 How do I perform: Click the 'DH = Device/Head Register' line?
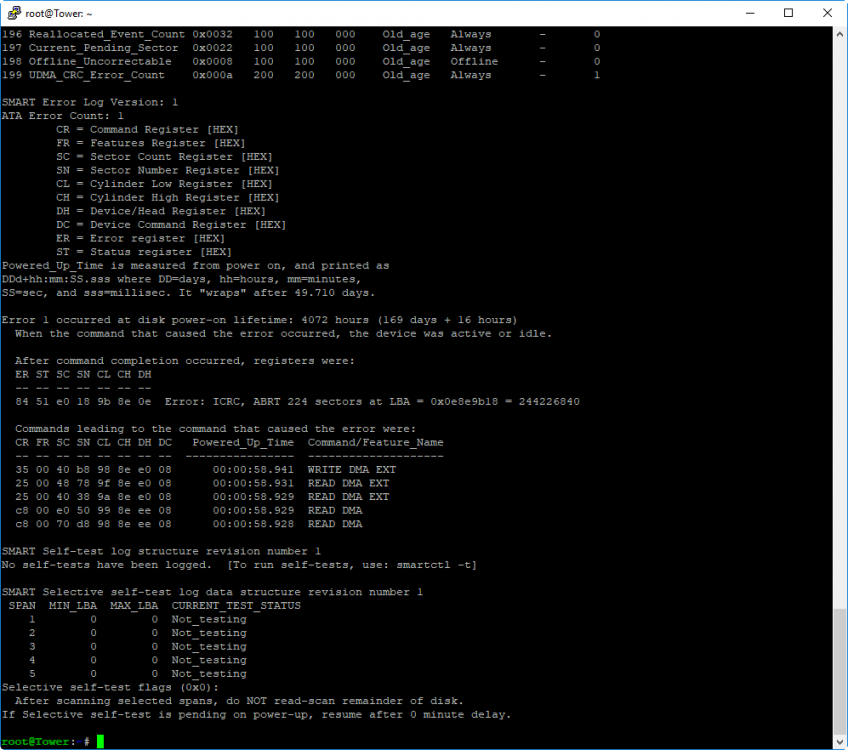point(161,211)
